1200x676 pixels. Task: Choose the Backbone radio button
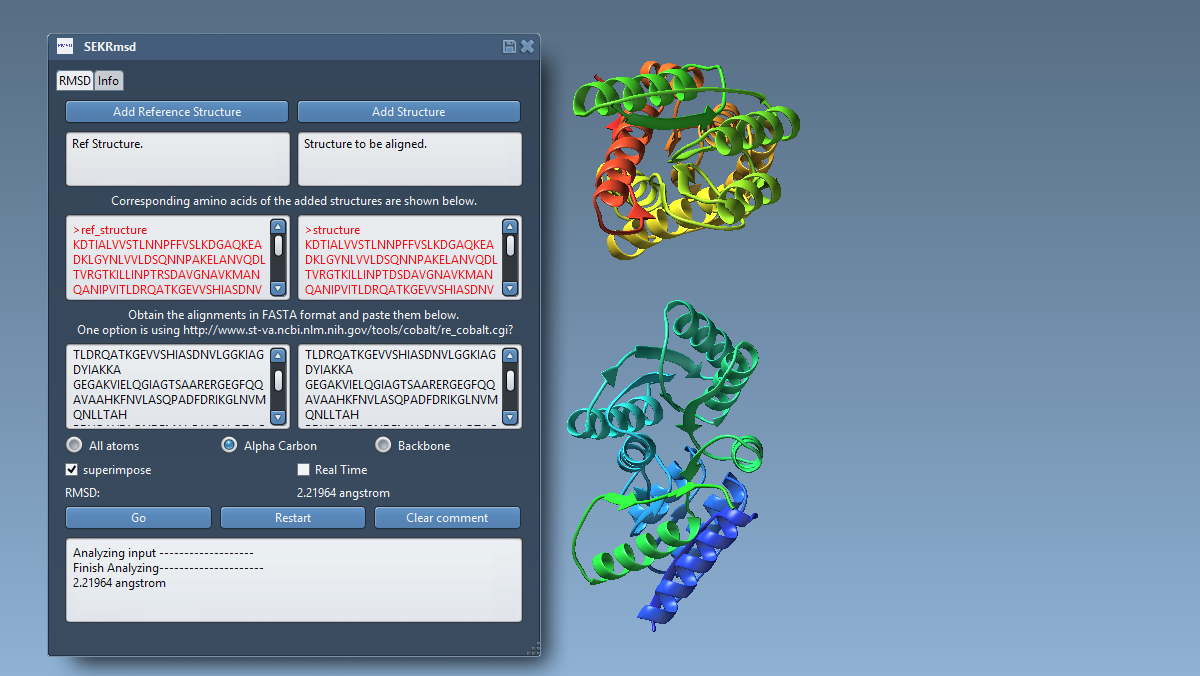383,445
